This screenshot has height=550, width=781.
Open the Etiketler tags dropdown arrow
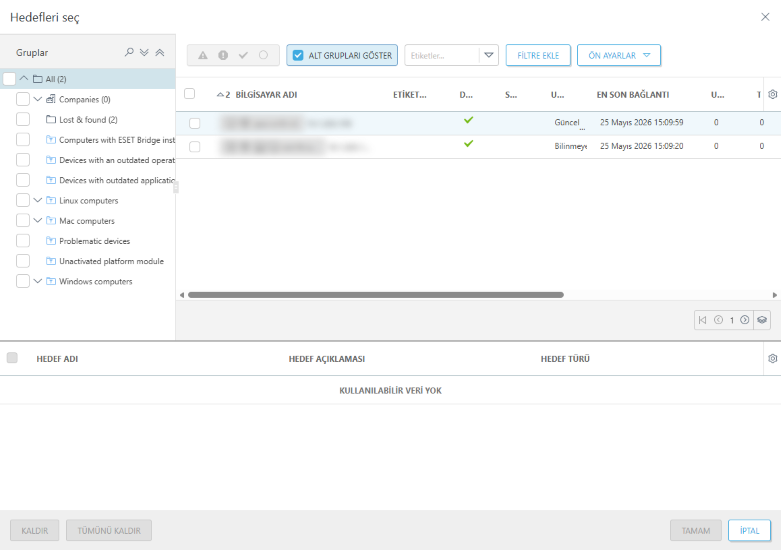(489, 55)
